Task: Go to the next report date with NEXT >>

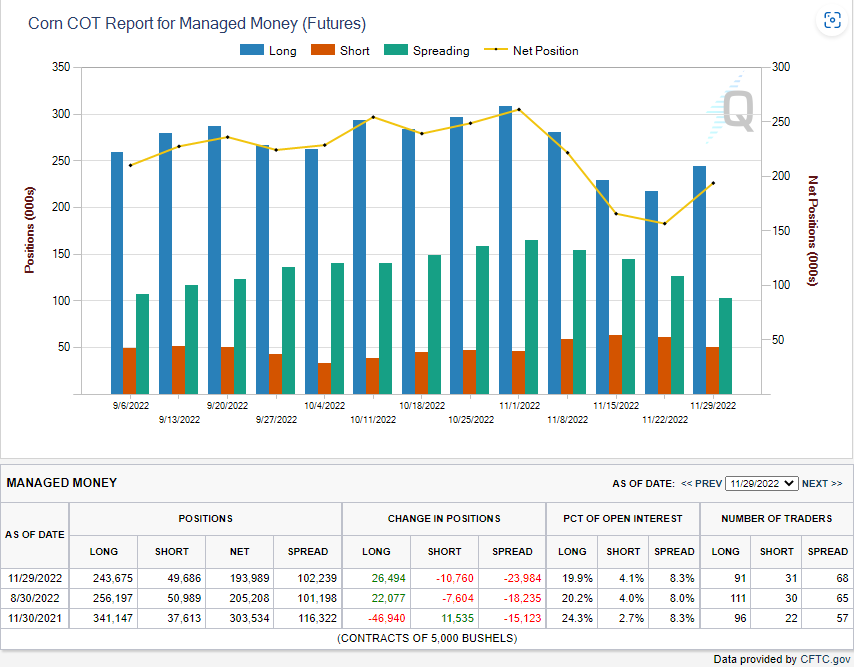Action: click(822, 484)
